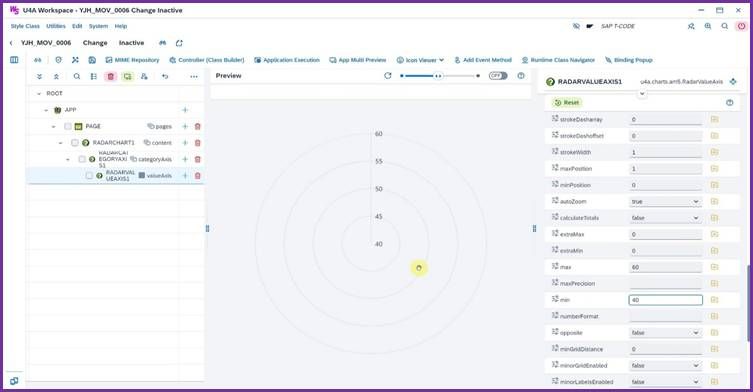This screenshot has height=392, width=753.
Task: Add child to APP with plus icon
Action: [x=185, y=110]
